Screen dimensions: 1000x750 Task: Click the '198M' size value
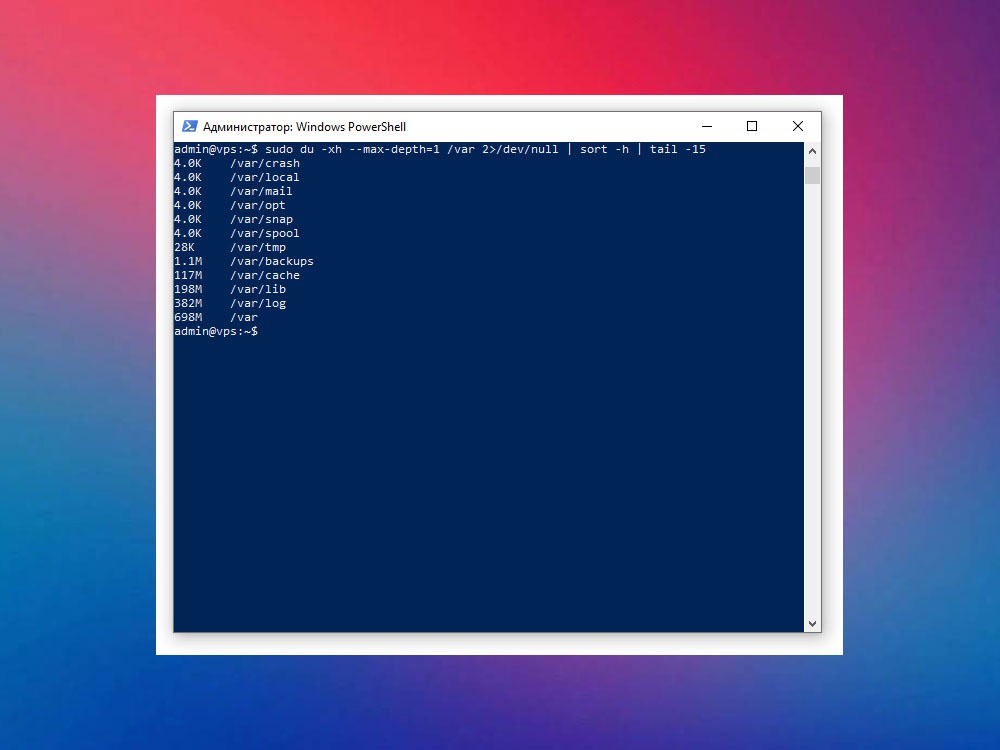pyautogui.click(x=188, y=290)
